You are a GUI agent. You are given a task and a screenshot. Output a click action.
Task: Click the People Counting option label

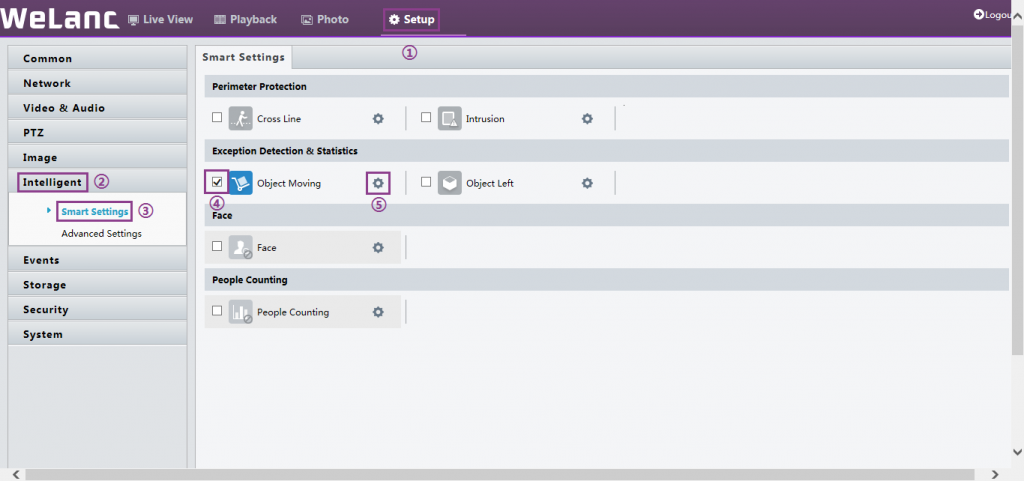tap(293, 313)
